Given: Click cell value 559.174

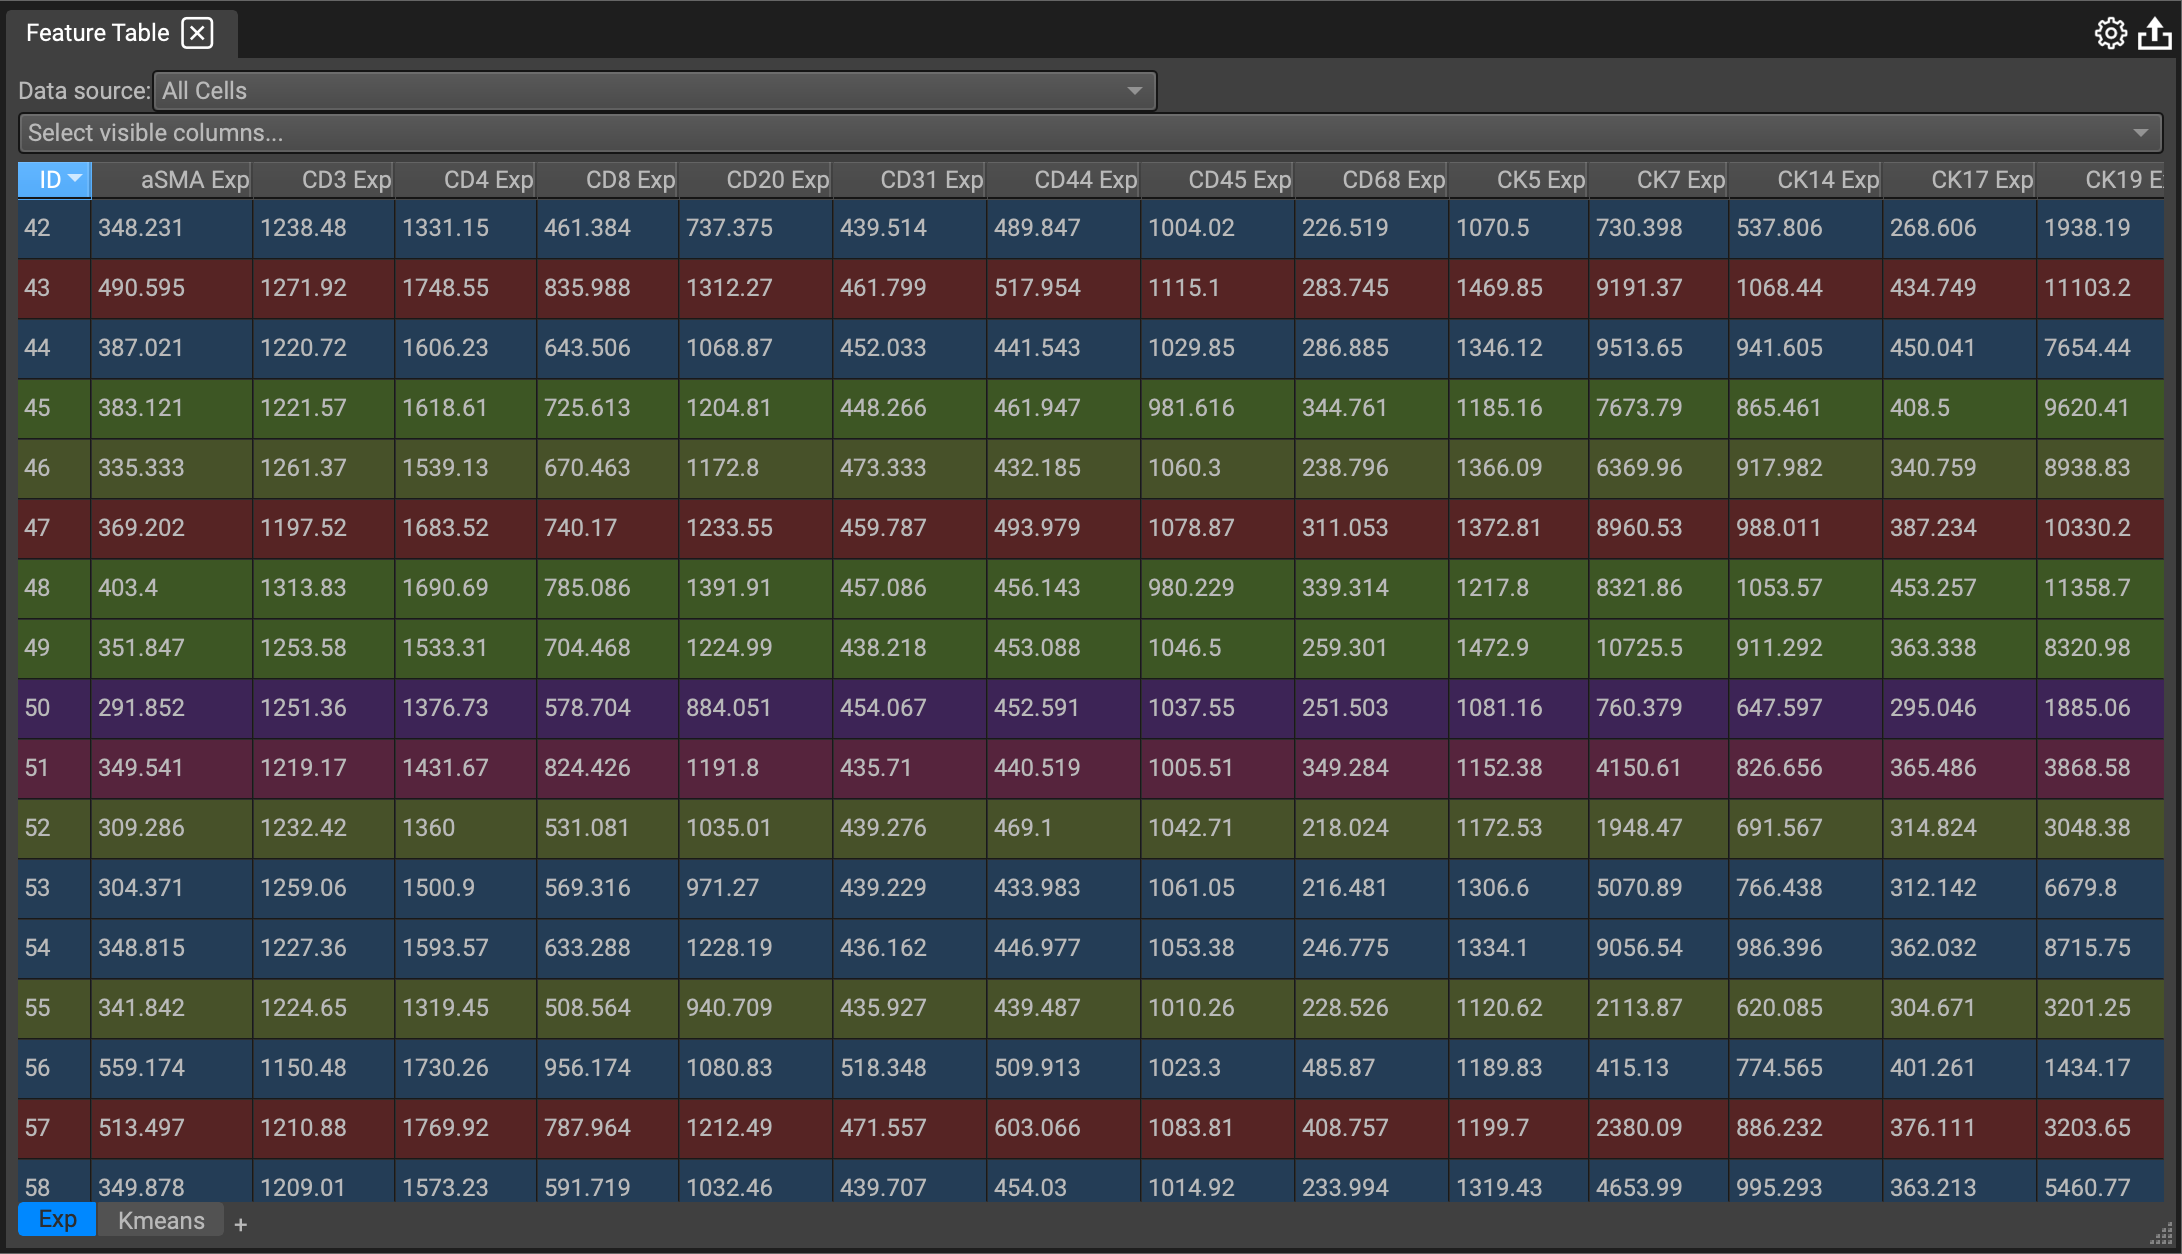Looking at the screenshot, I should coord(141,1068).
